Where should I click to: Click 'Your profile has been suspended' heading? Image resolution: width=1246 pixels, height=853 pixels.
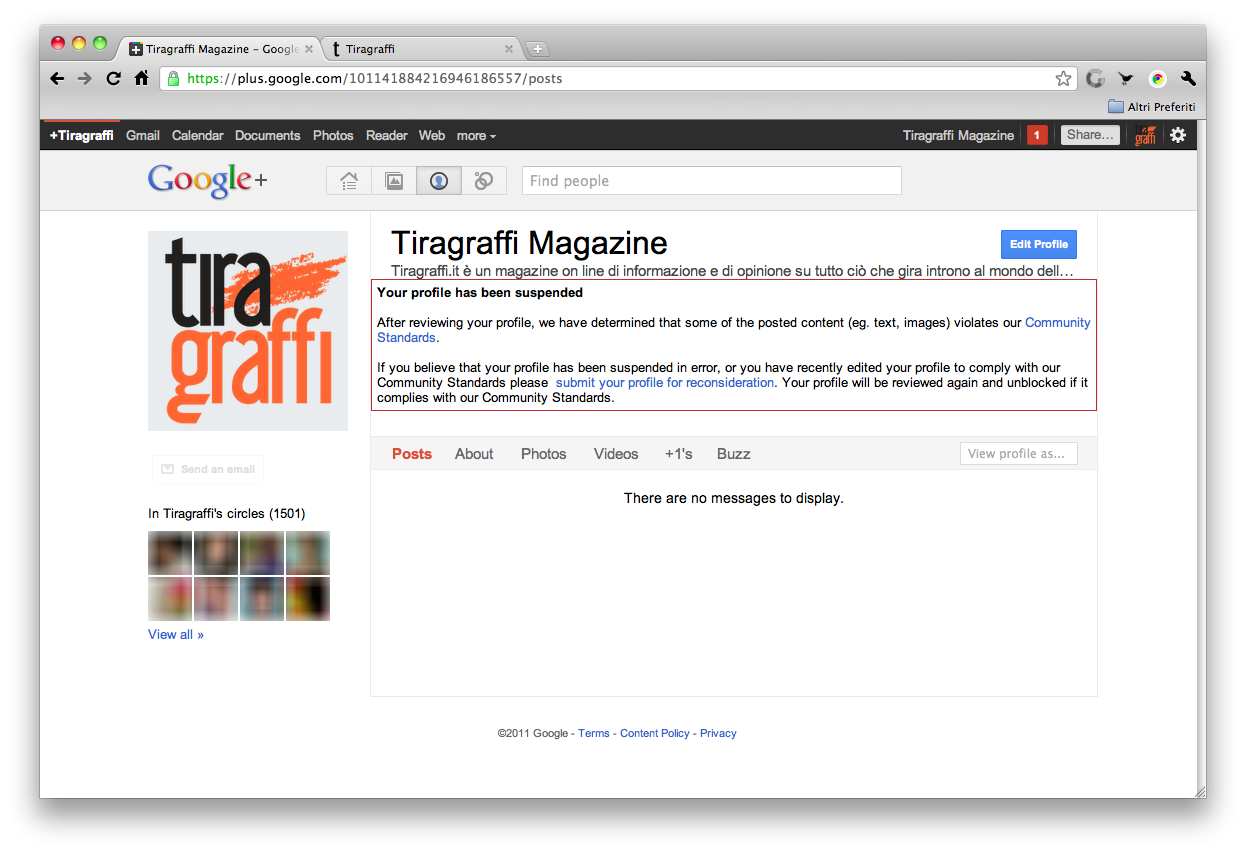coord(480,293)
